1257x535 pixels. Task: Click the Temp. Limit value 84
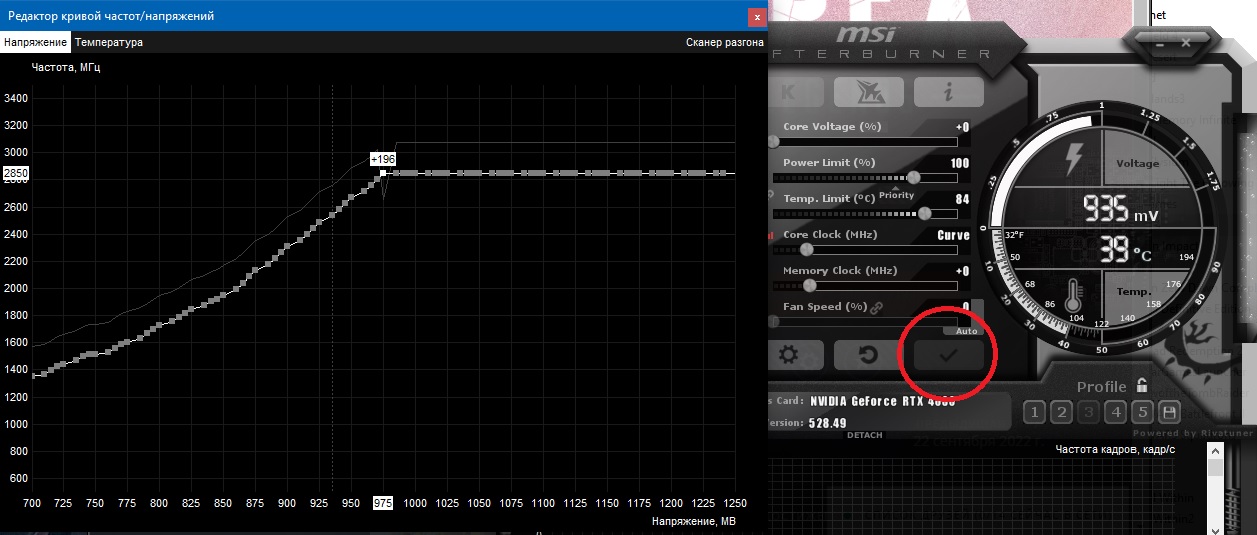click(963, 199)
